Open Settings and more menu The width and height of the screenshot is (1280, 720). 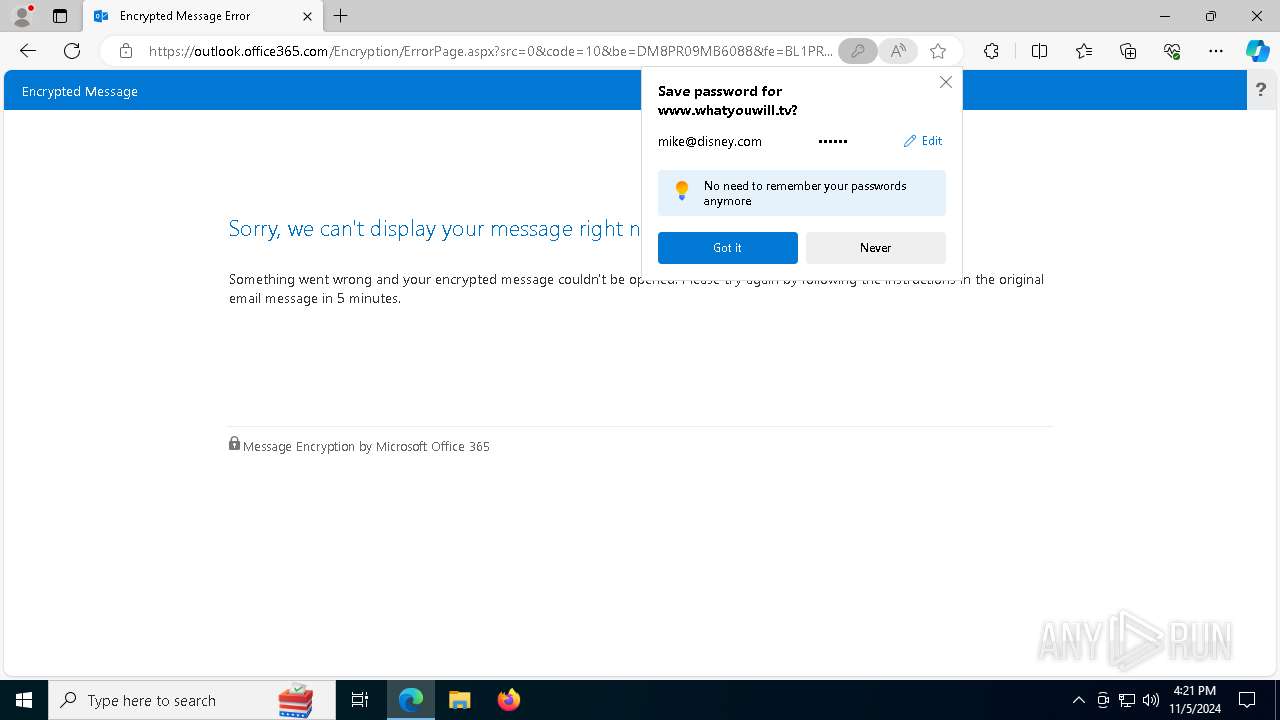click(1216, 51)
